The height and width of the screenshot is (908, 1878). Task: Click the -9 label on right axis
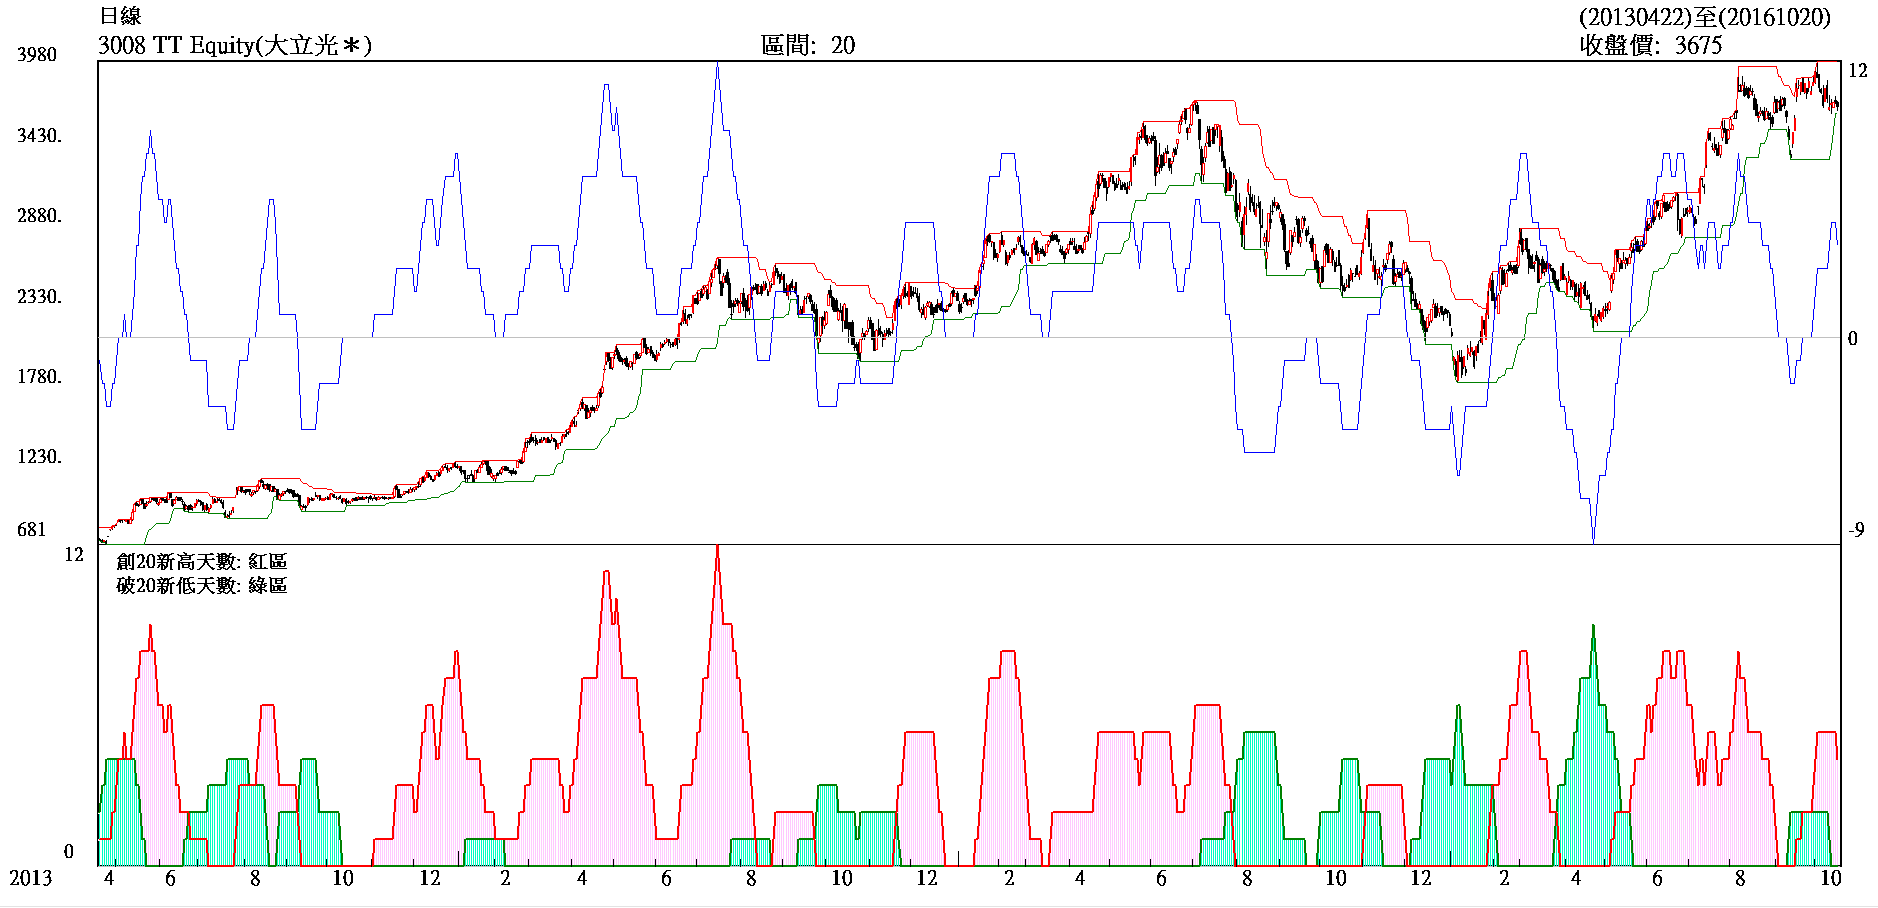pyautogui.click(x=1855, y=530)
